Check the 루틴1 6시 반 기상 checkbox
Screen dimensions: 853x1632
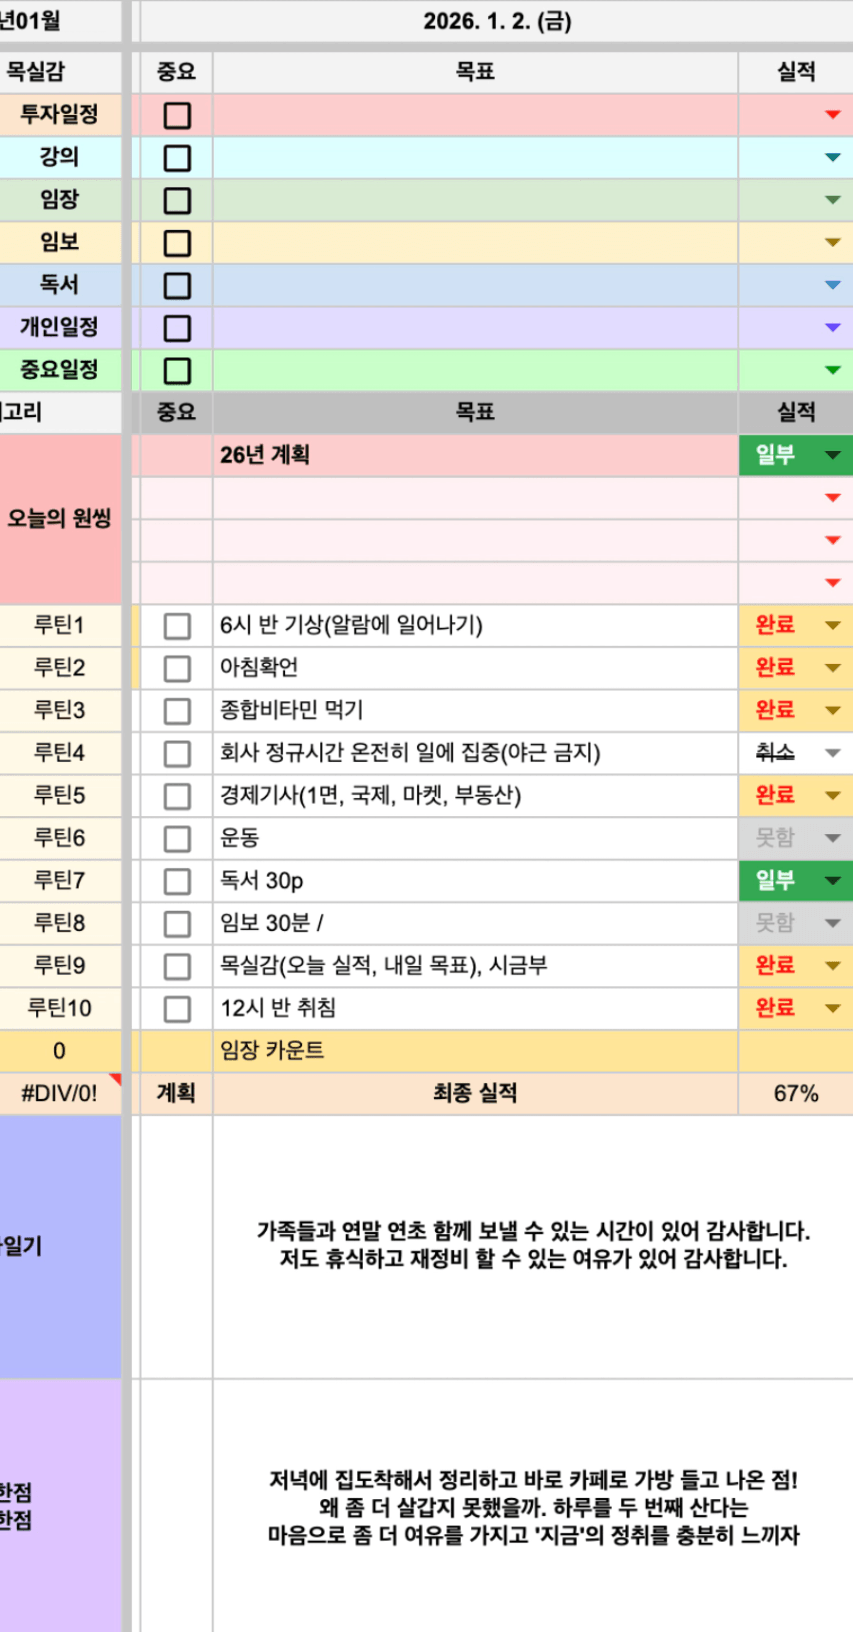click(177, 626)
